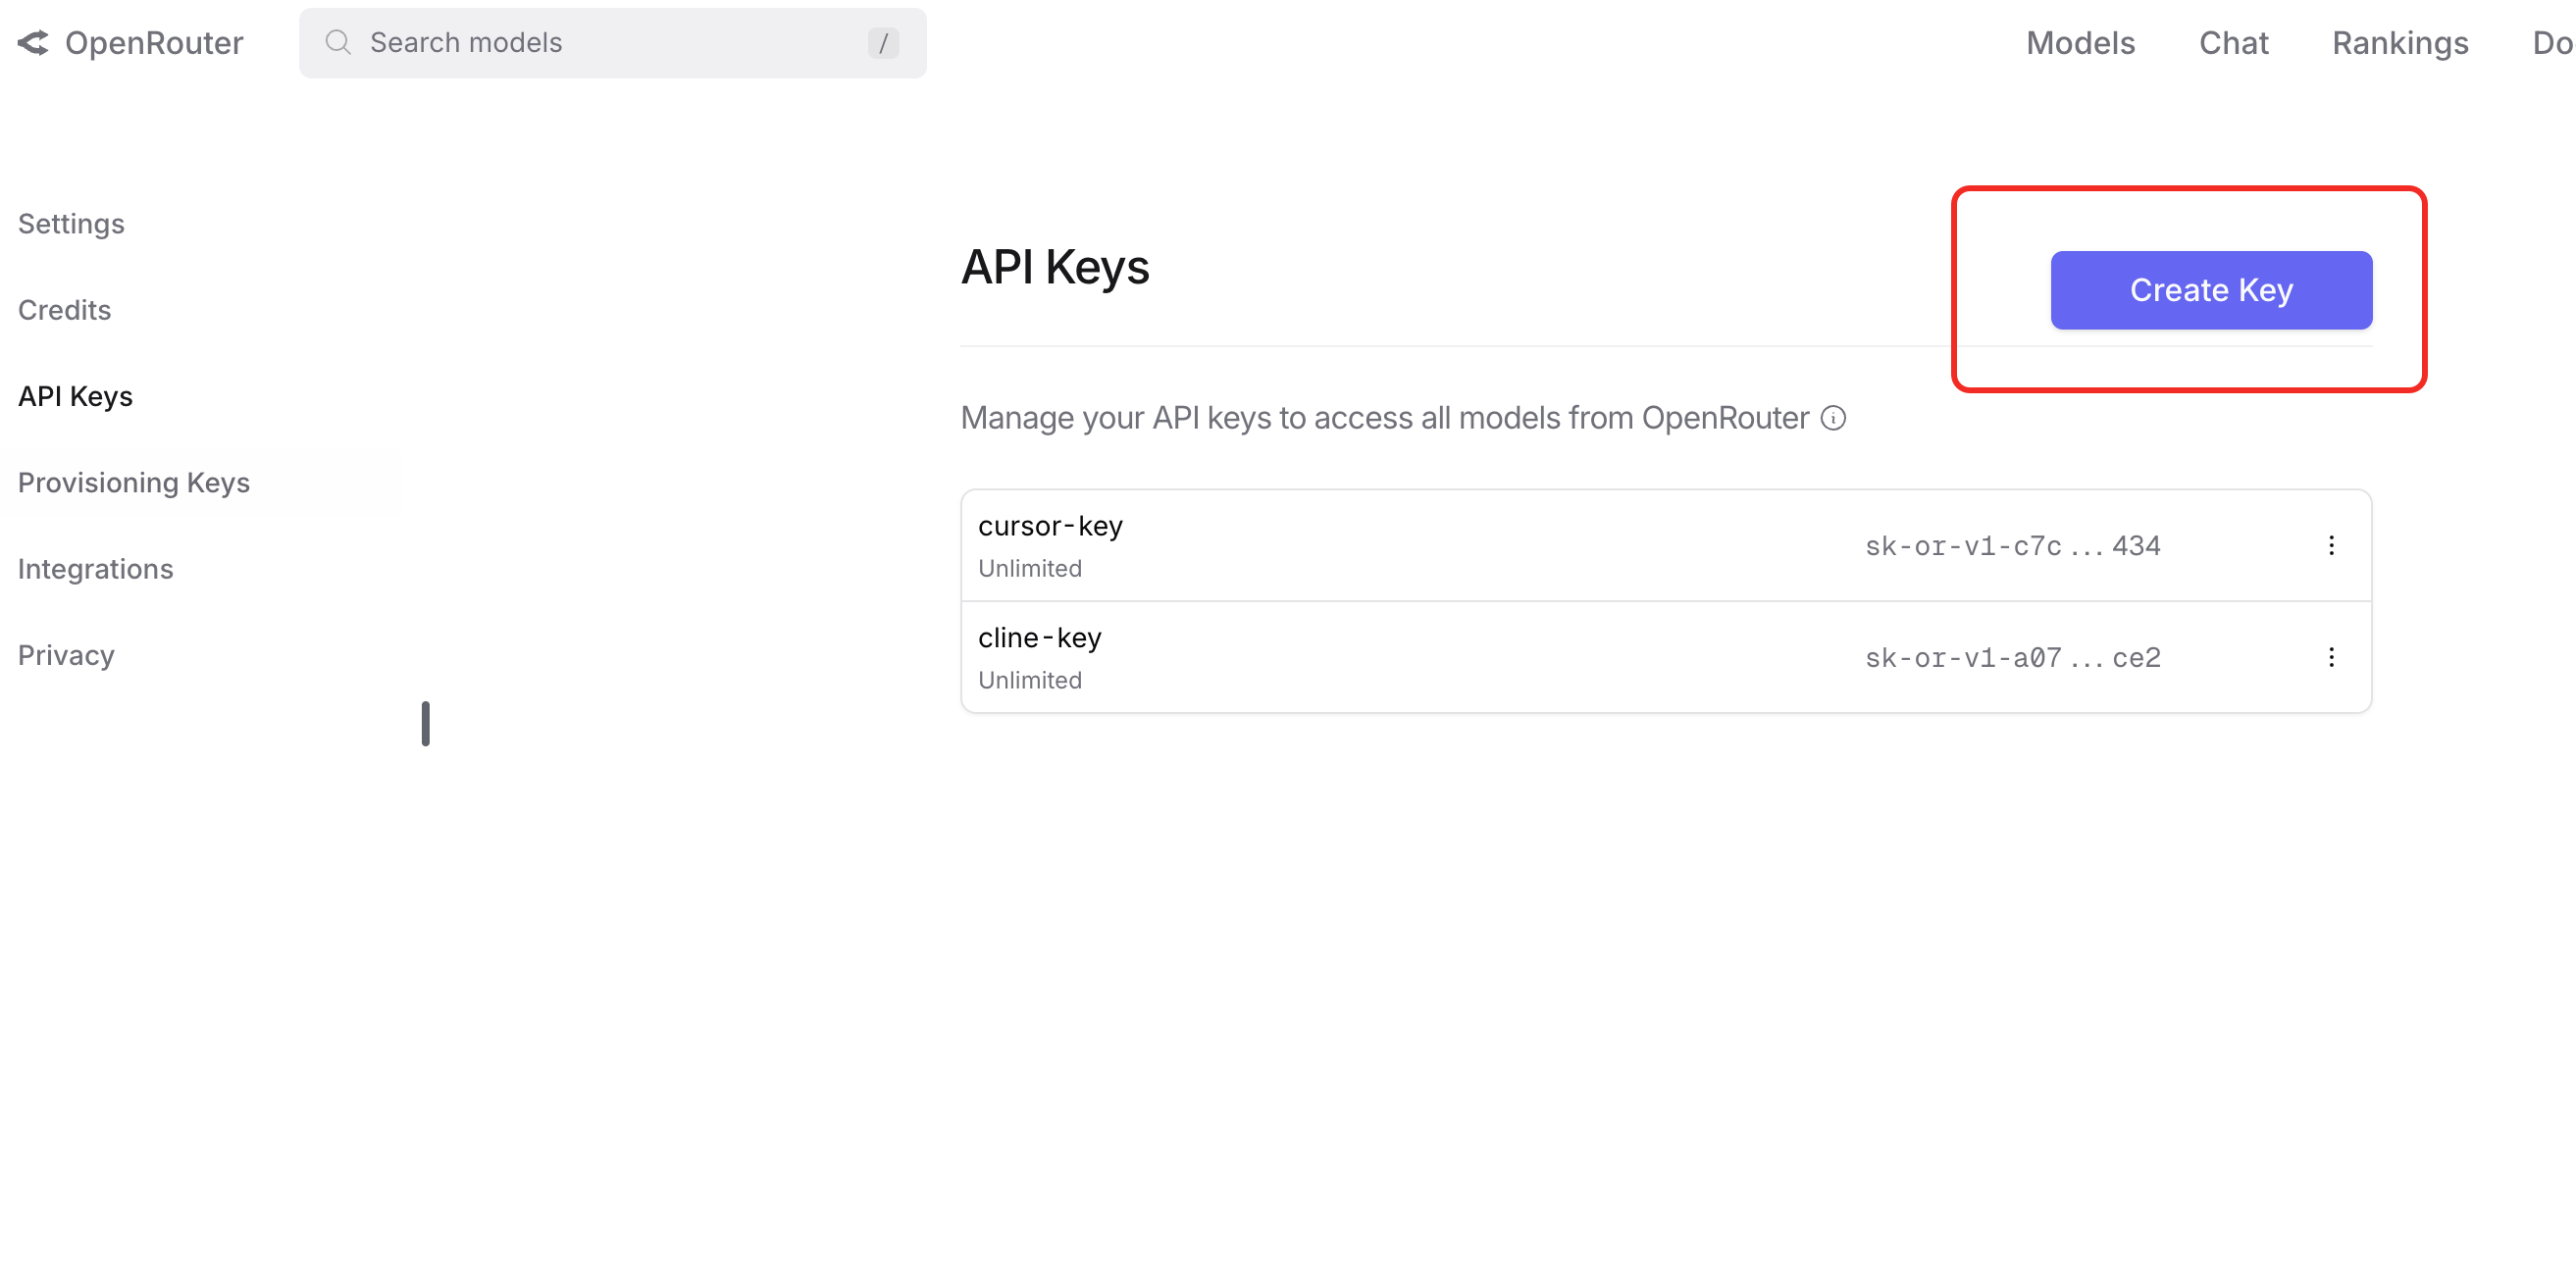This screenshot has width=2576, height=1273.
Task: Click the cline-key masked key value
Action: [x=2012, y=657]
